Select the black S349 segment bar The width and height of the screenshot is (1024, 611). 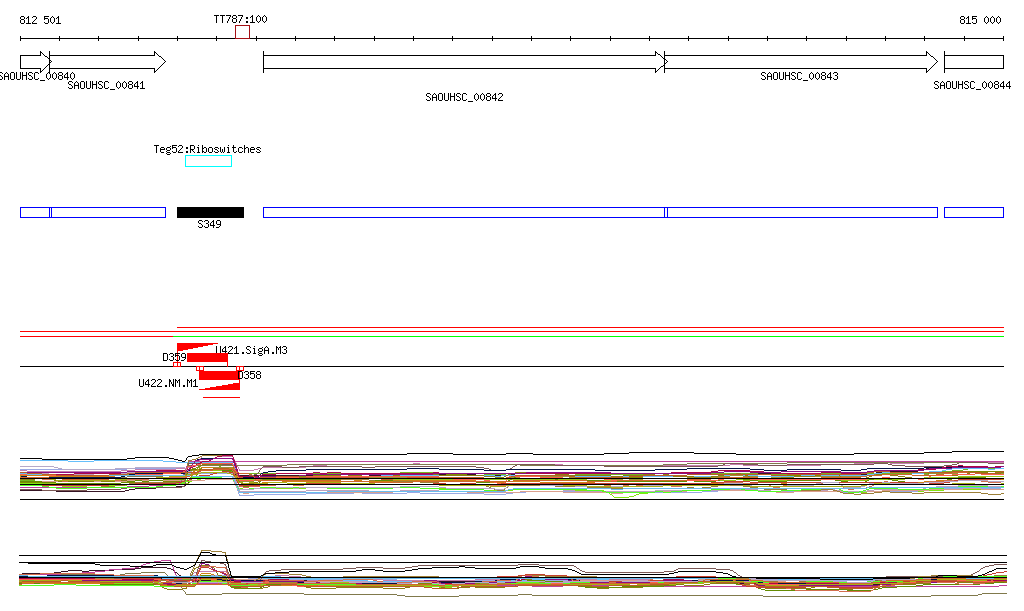pos(210,212)
